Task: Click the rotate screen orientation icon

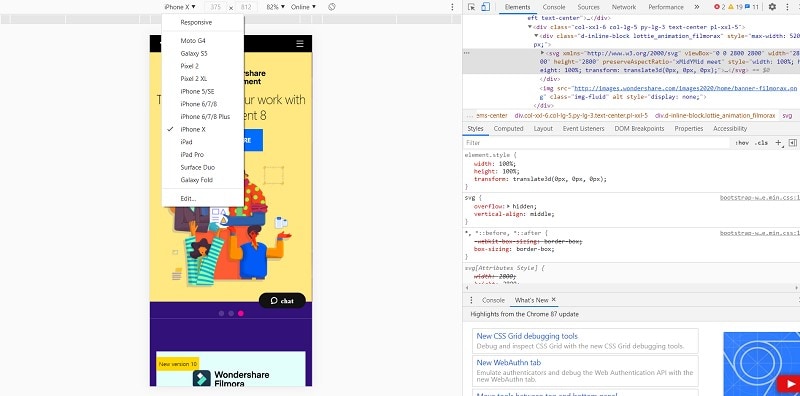Action: click(x=332, y=7)
